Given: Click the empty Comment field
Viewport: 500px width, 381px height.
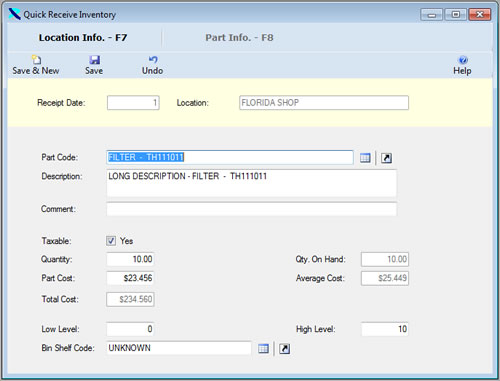Looking at the screenshot, I should tap(251, 209).
